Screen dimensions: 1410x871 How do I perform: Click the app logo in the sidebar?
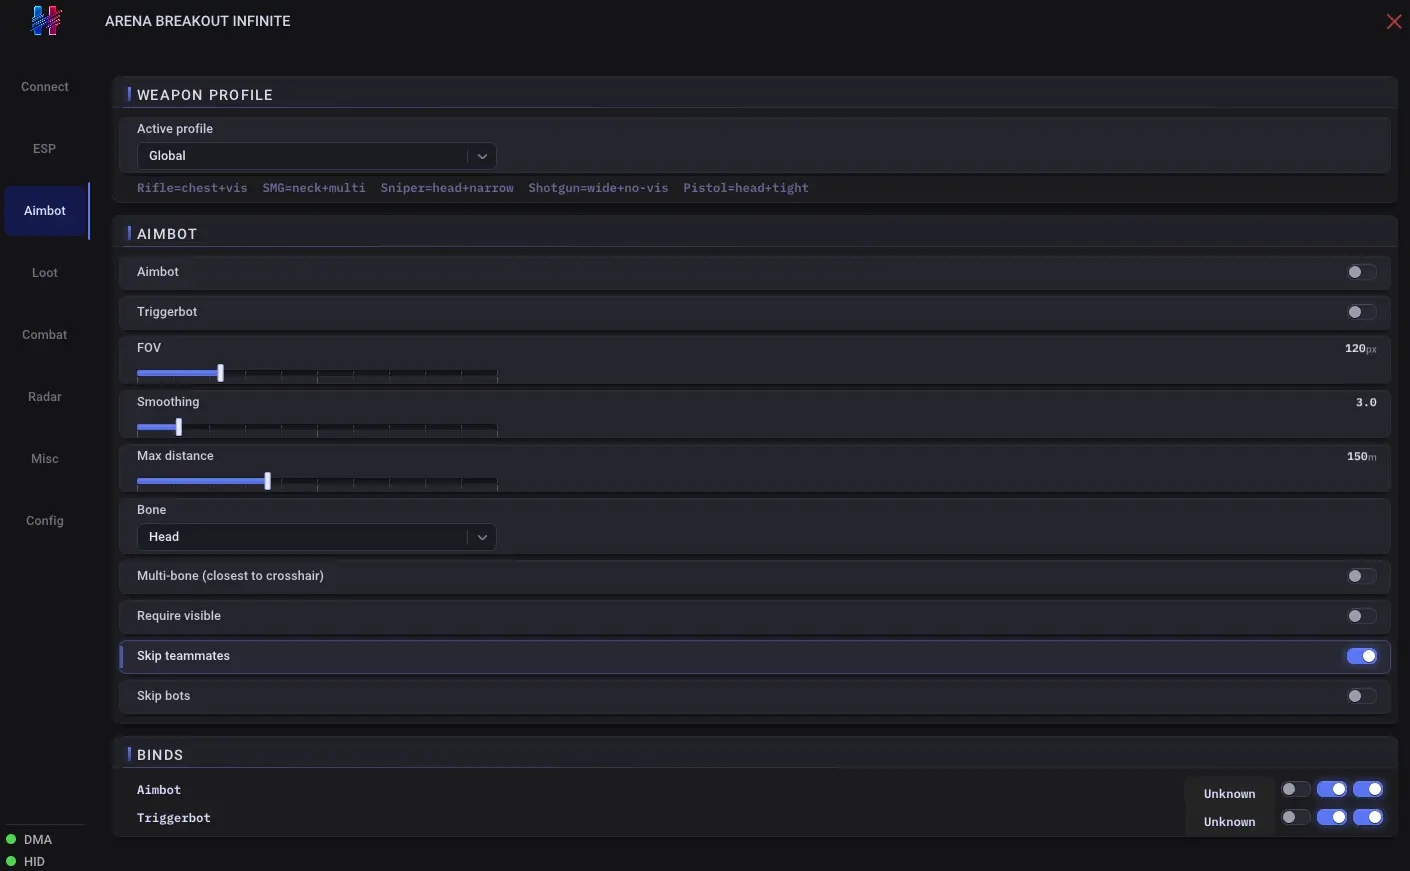(46, 21)
